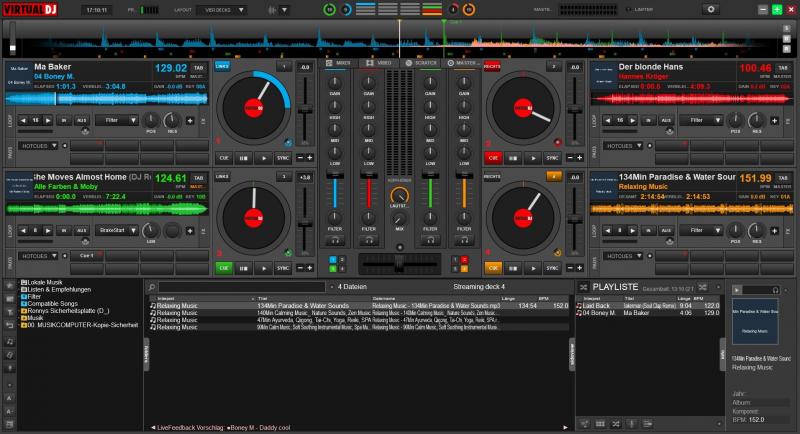
Task: Adjust the blue channel volume fader
Action: [x=335, y=191]
